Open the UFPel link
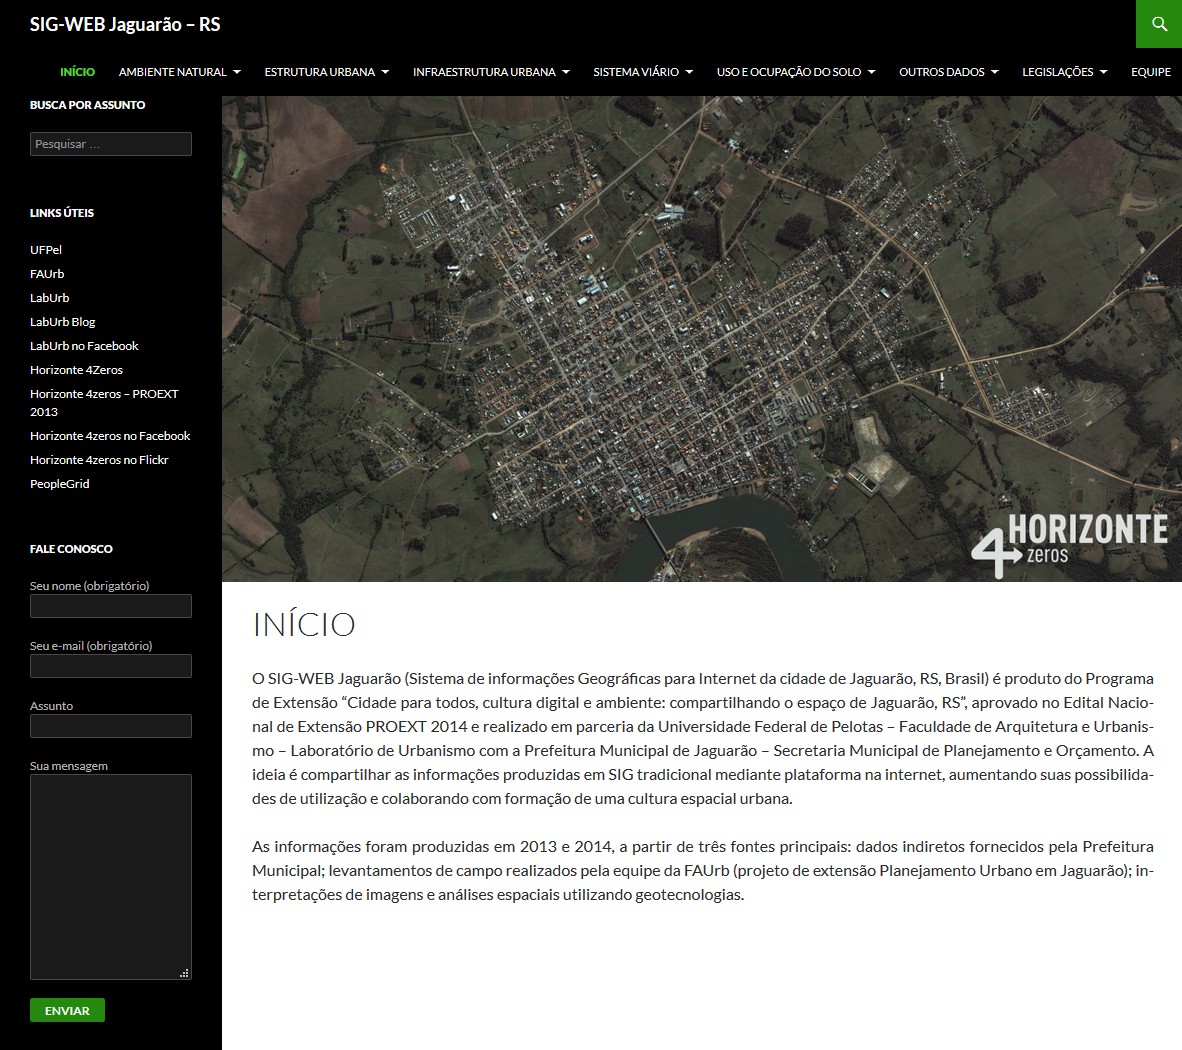1182x1050 pixels. point(46,250)
